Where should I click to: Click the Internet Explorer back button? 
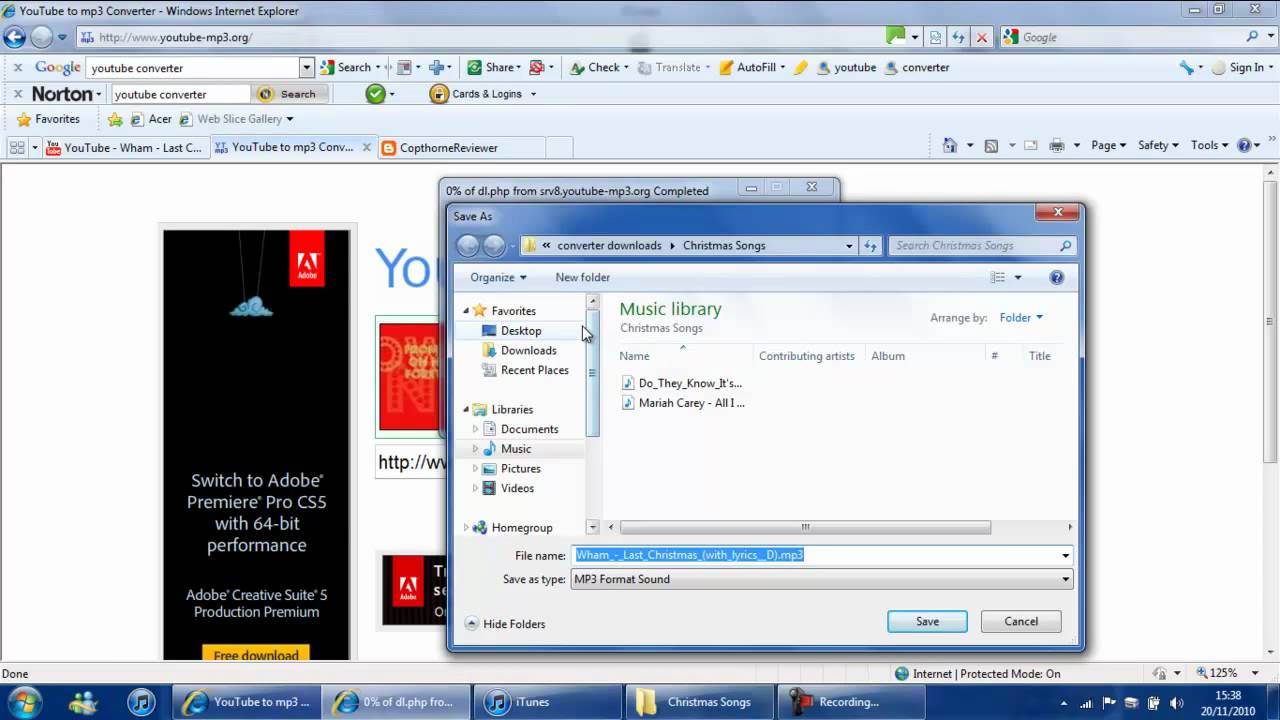15,38
